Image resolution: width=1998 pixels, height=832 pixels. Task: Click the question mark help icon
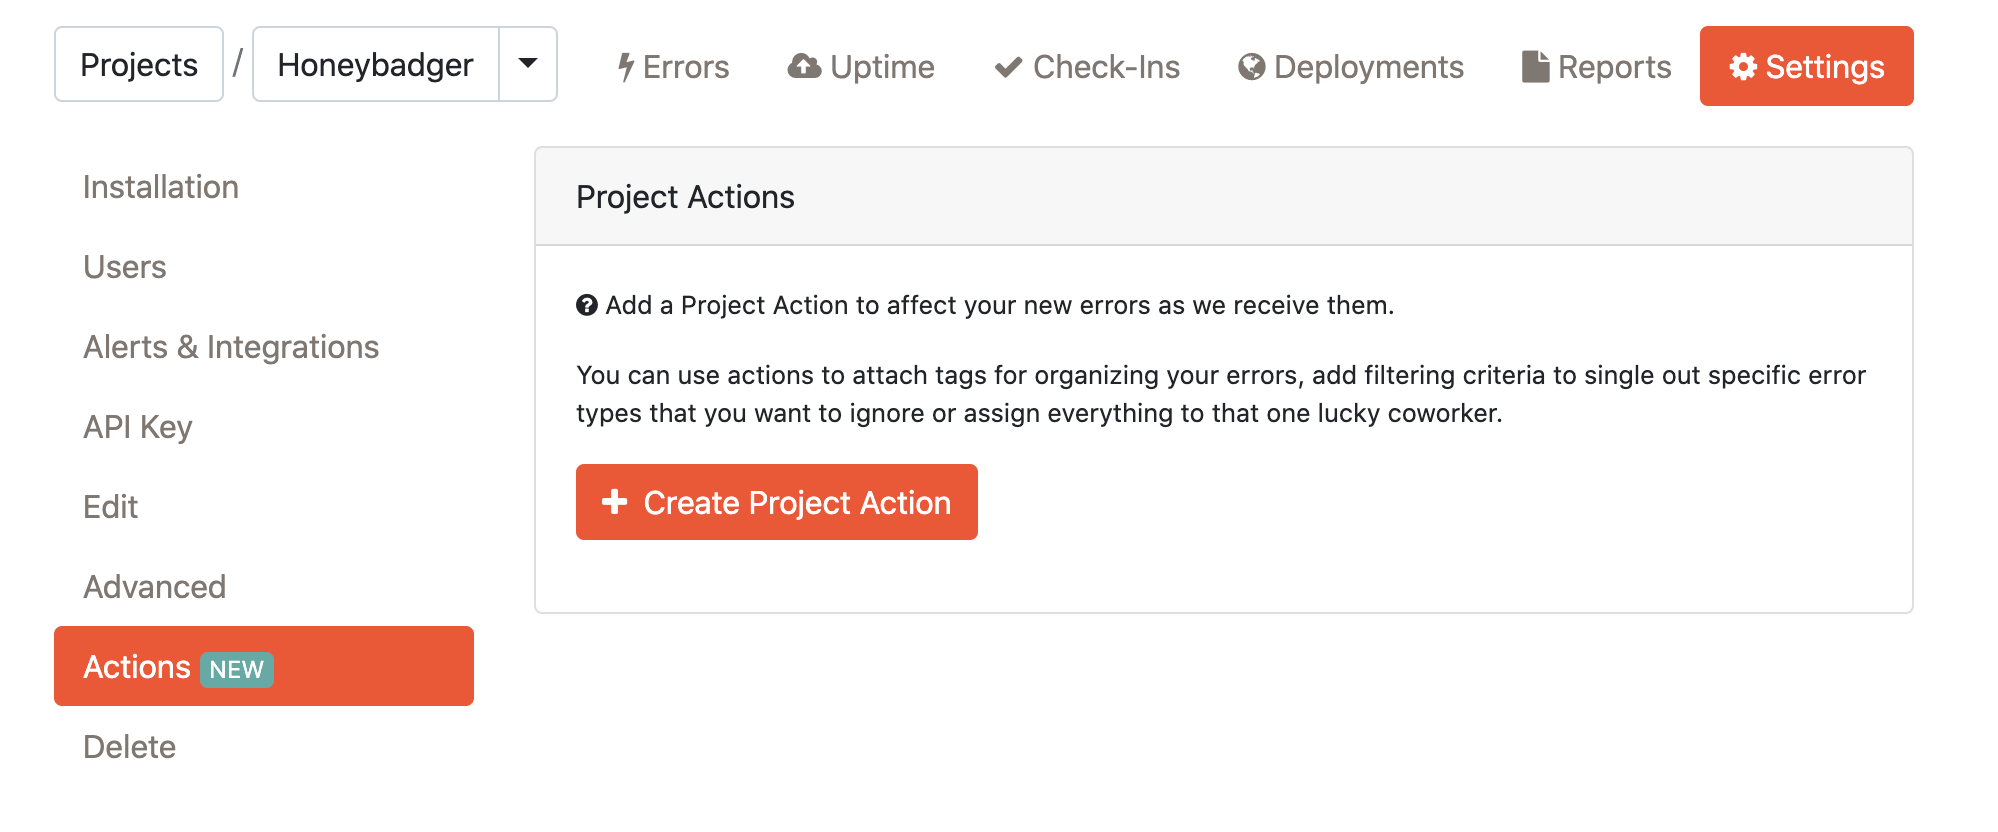click(x=587, y=305)
